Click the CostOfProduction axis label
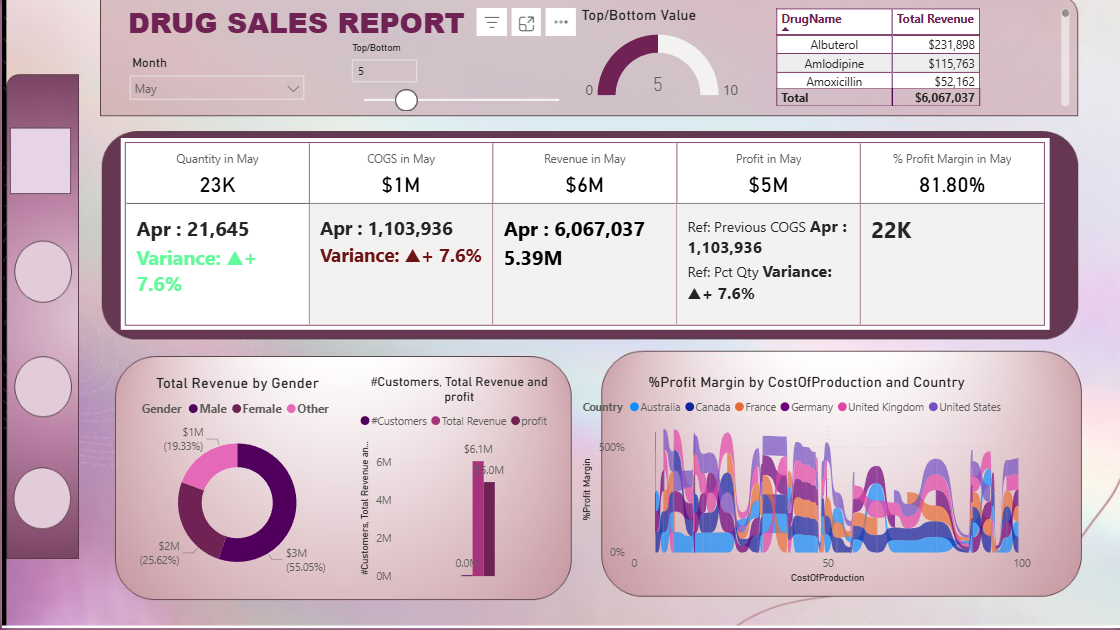Screen dimensions: 1120x630 click(827, 577)
